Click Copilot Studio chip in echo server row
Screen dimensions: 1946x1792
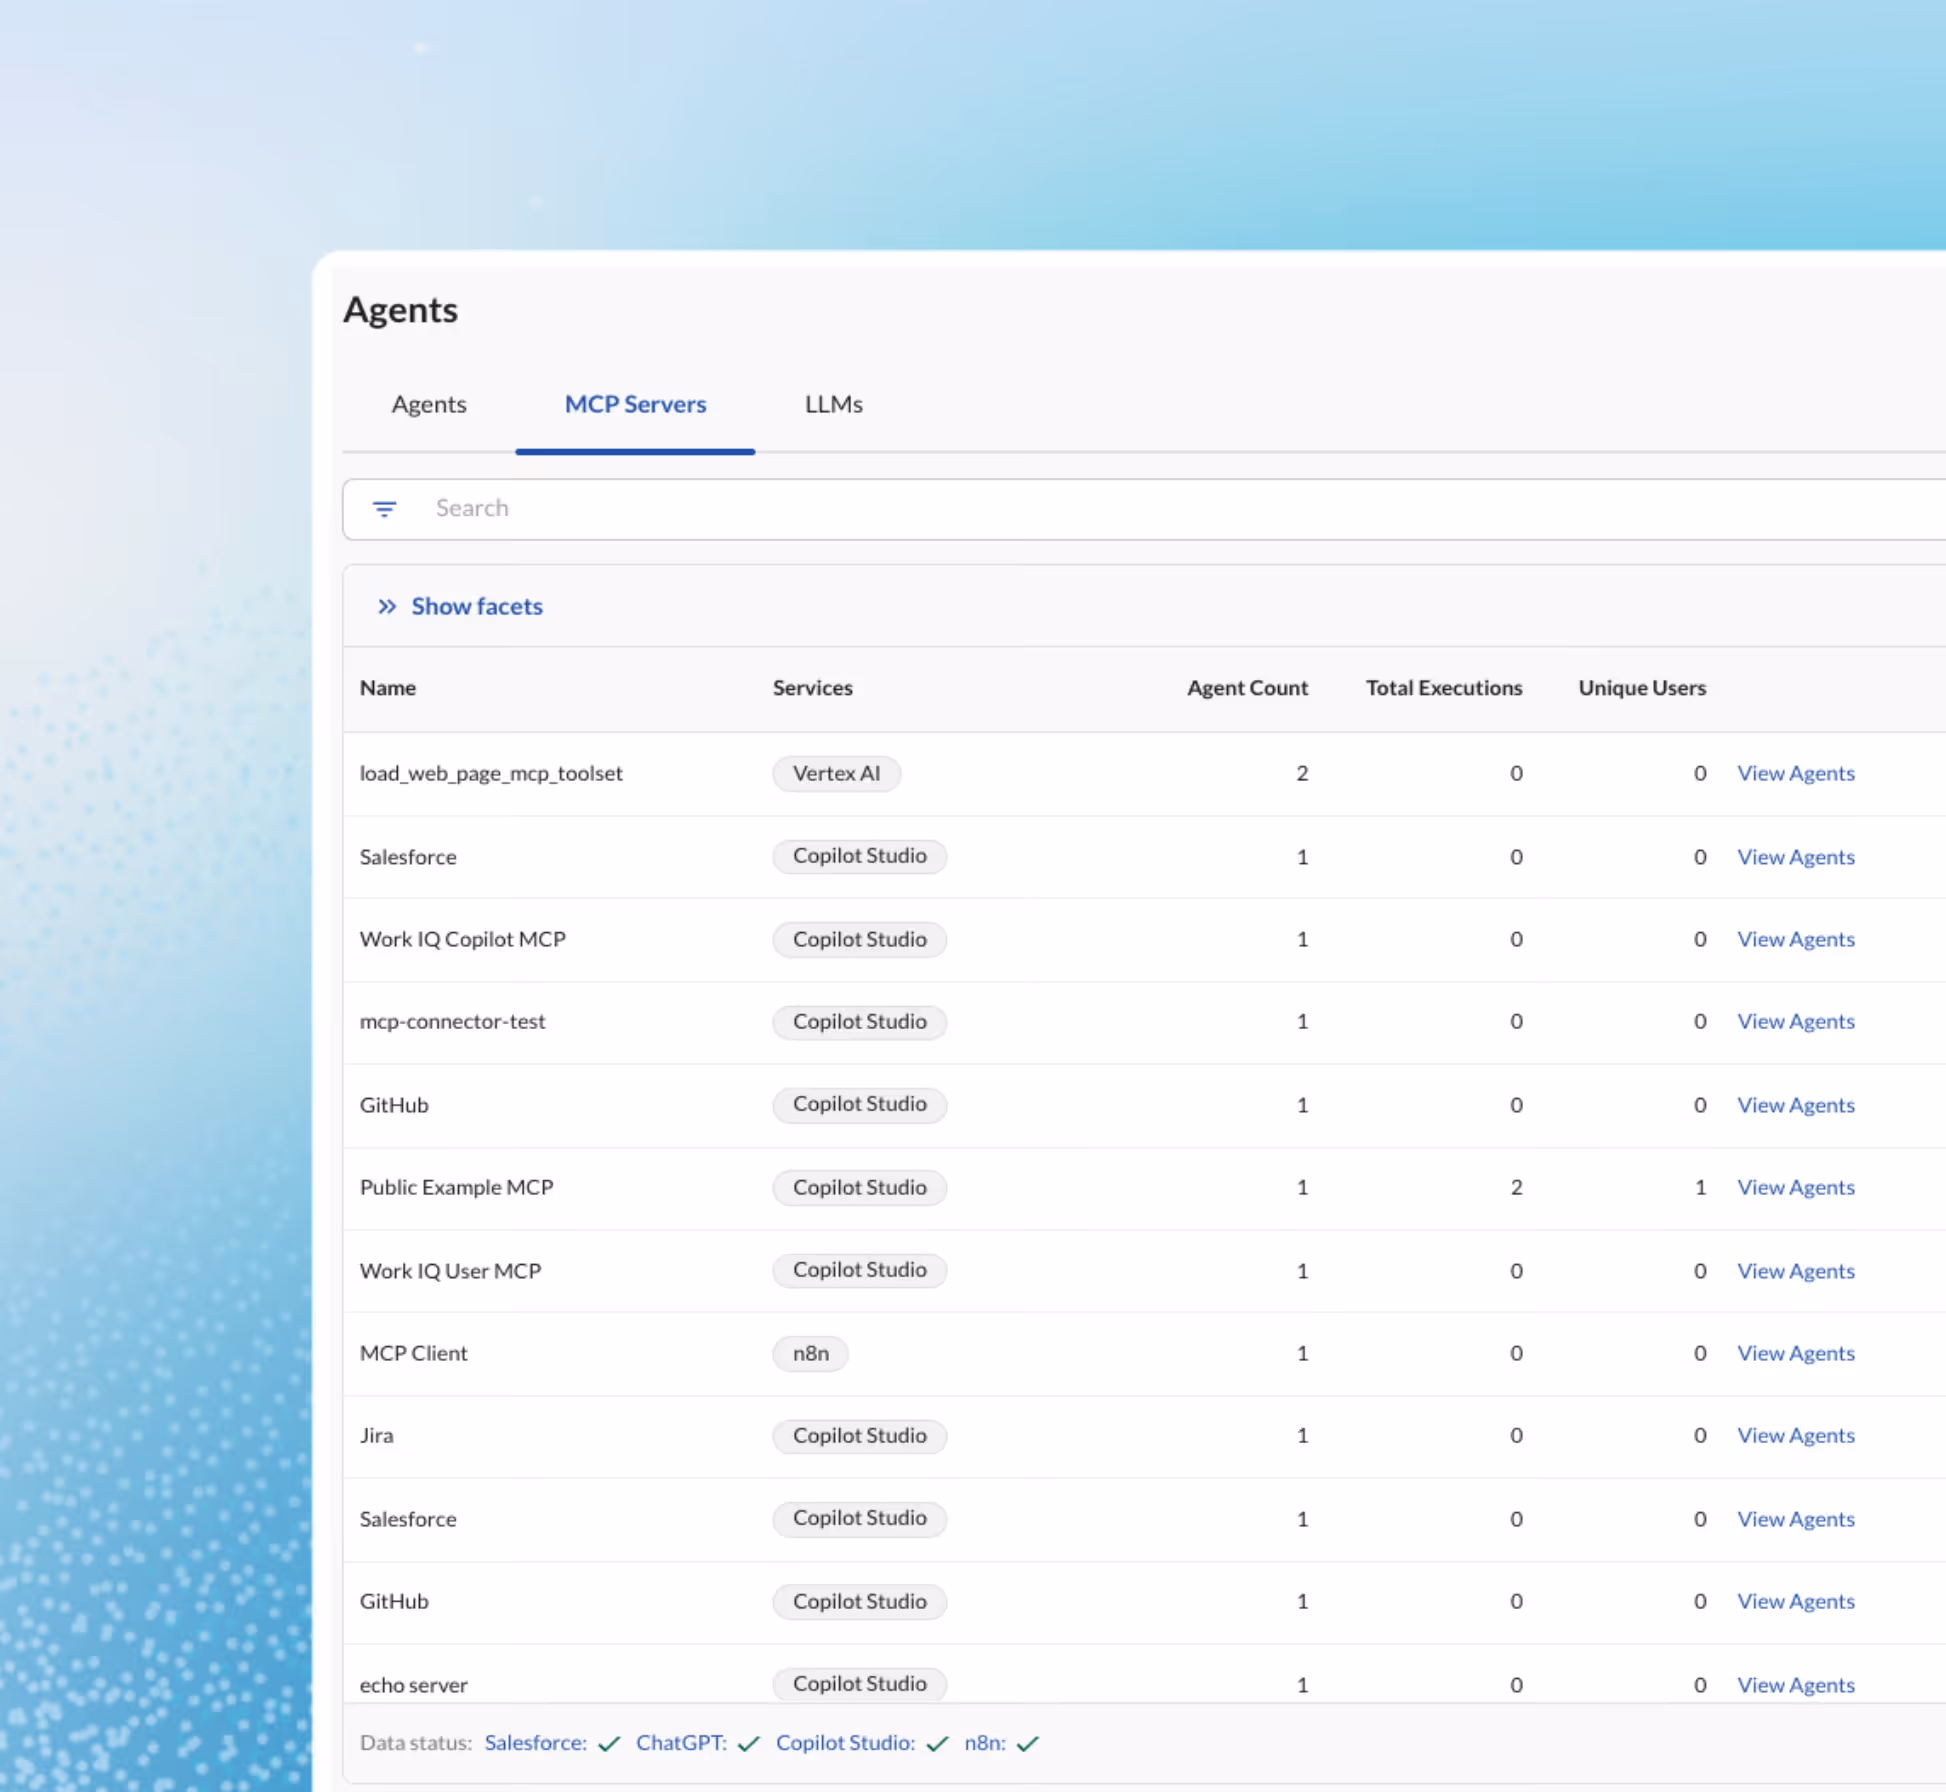coord(859,1684)
